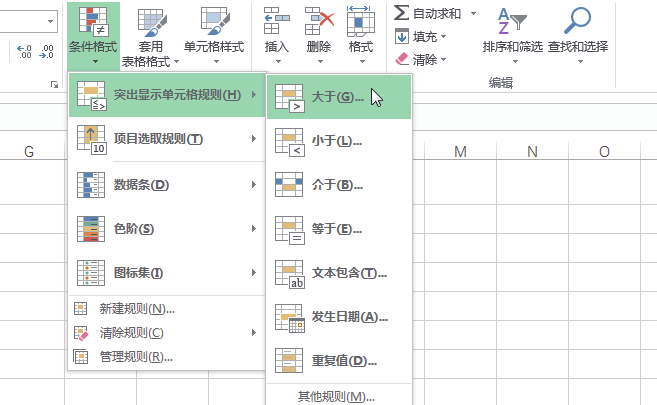Open 单元格样式 cell styles gallery
This screenshot has height=405, width=657.
[214, 36]
